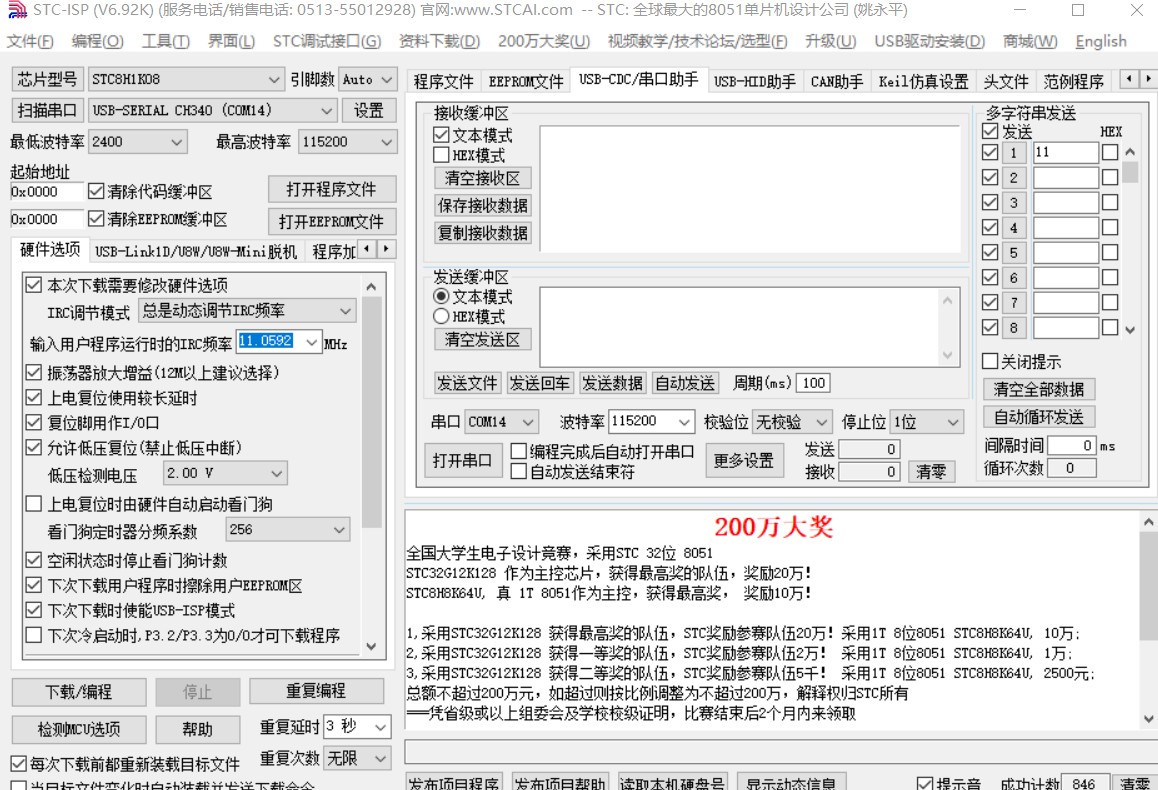This screenshot has width=1158, height=790.
Task: Toggle 复位脚用作I/O口 checkbox
Action: tap(33, 422)
